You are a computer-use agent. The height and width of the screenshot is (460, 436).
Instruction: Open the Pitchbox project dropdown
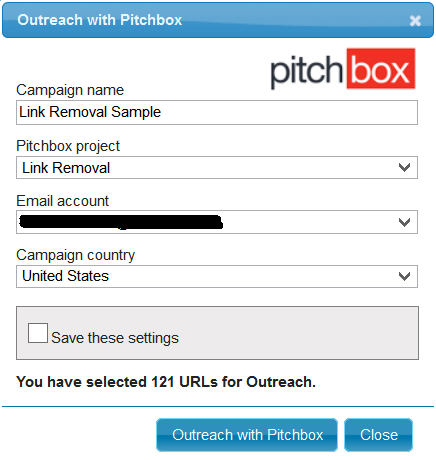(217, 167)
